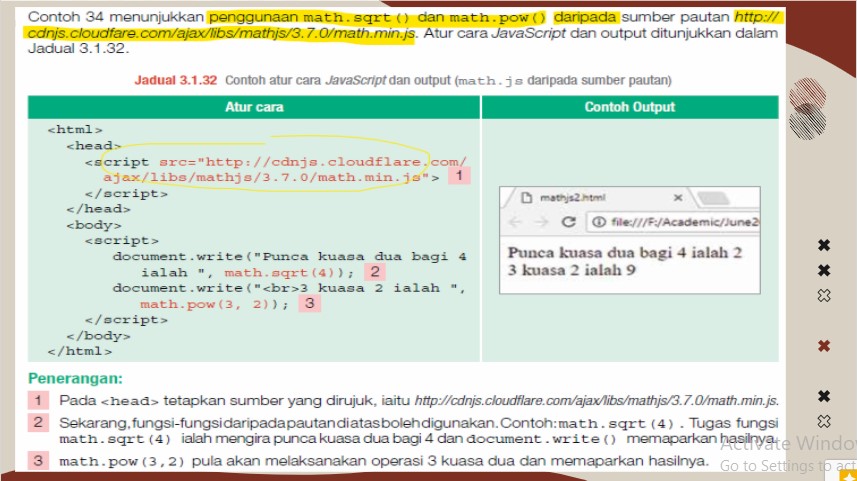Go forward using the browser arrow

click(541, 221)
